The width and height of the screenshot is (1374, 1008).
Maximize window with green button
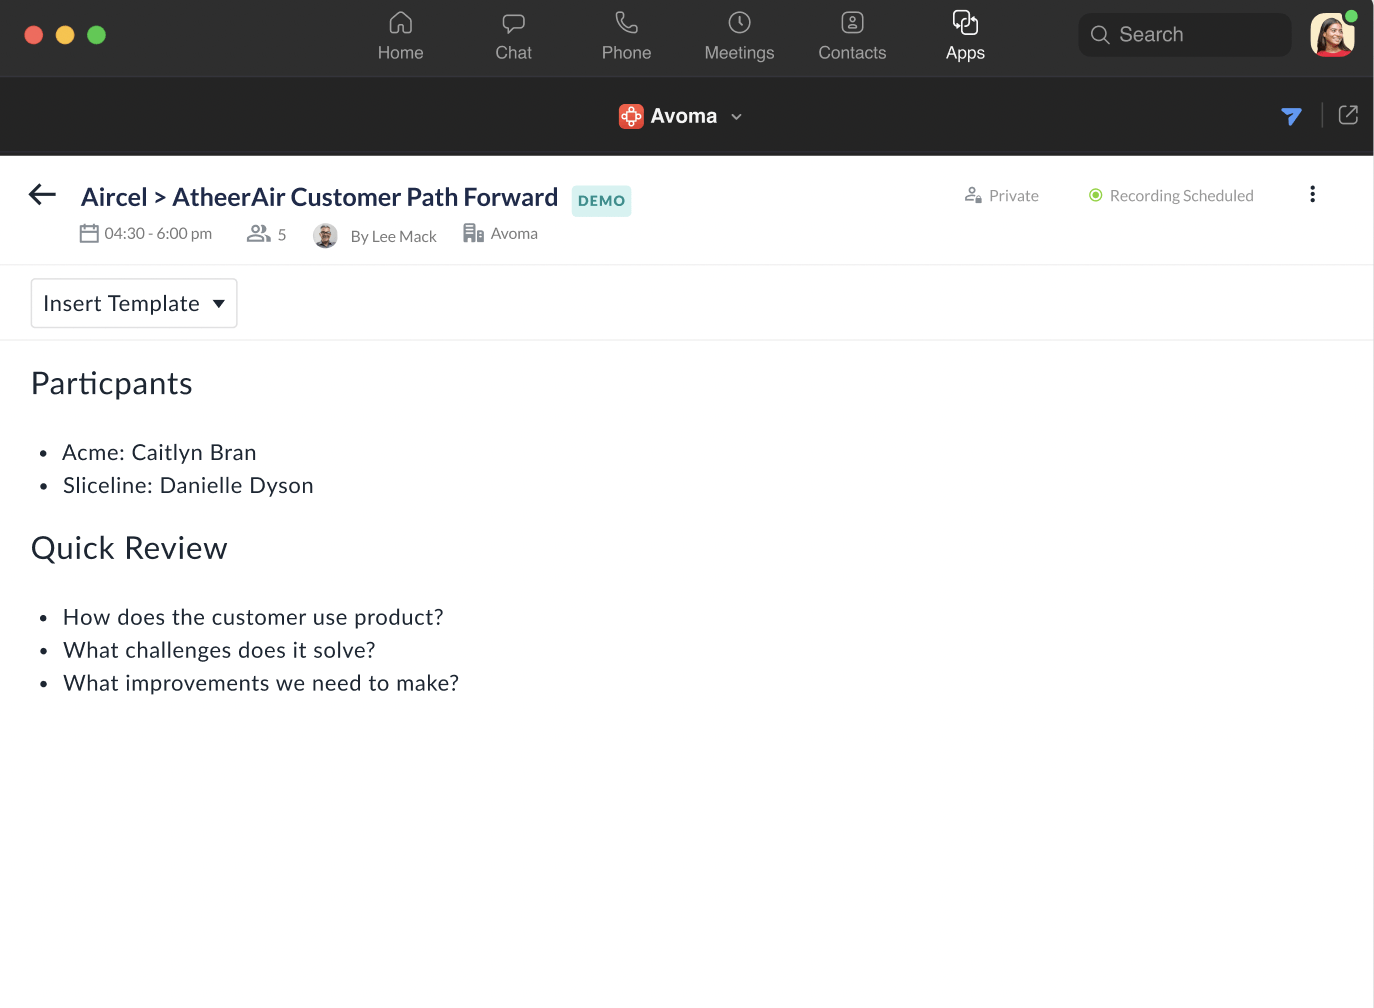(96, 35)
